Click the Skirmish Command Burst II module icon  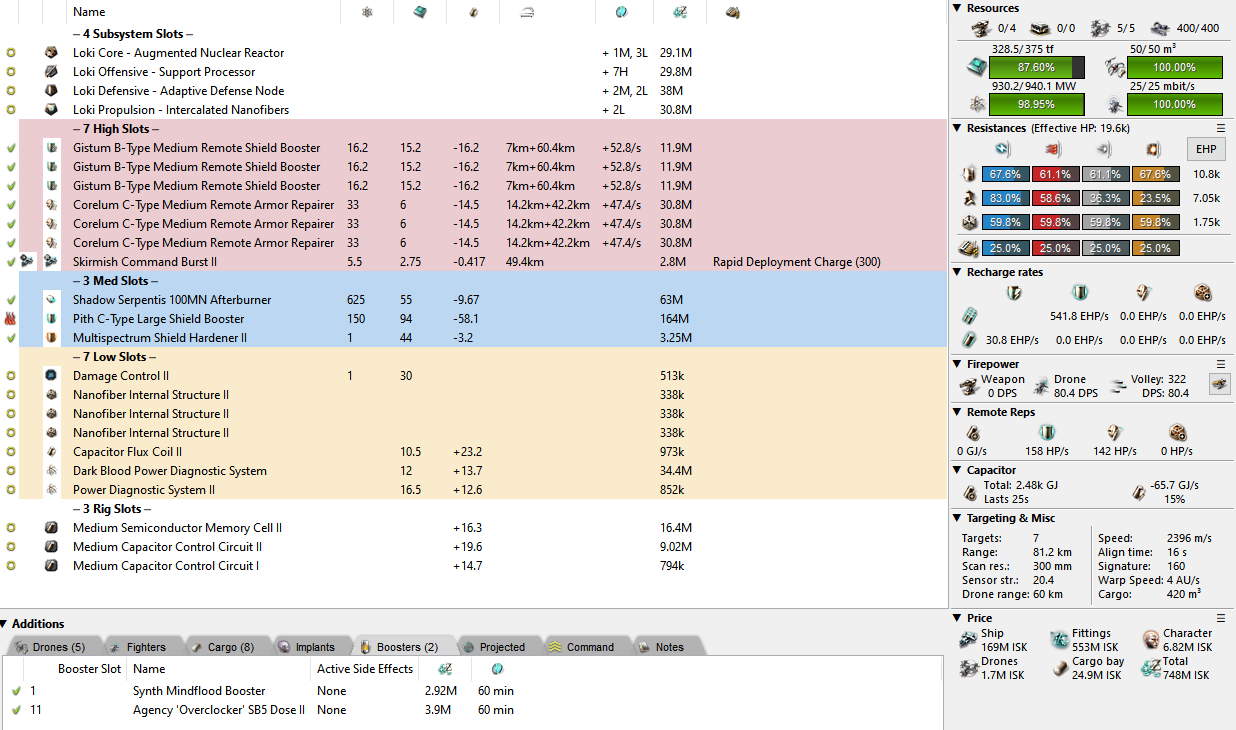[51, 262]
